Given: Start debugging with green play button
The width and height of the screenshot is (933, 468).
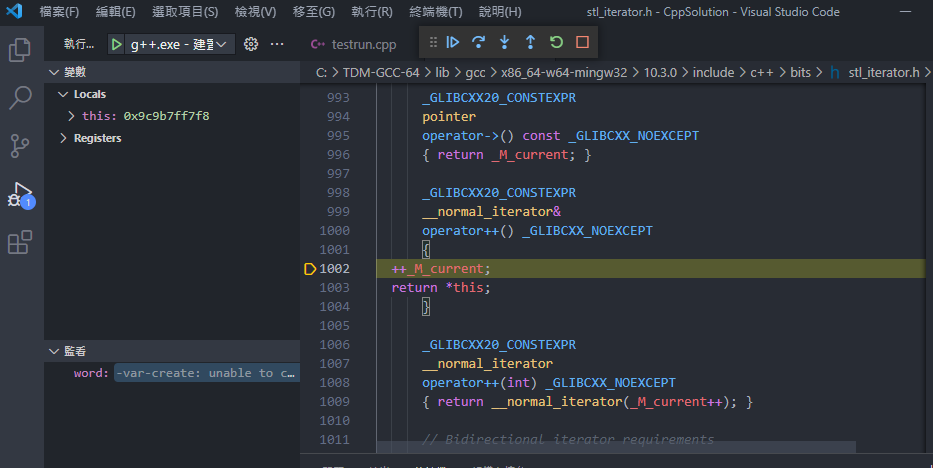Looking at the screenshot, I should pyautogui.click(x=117, y=45).
